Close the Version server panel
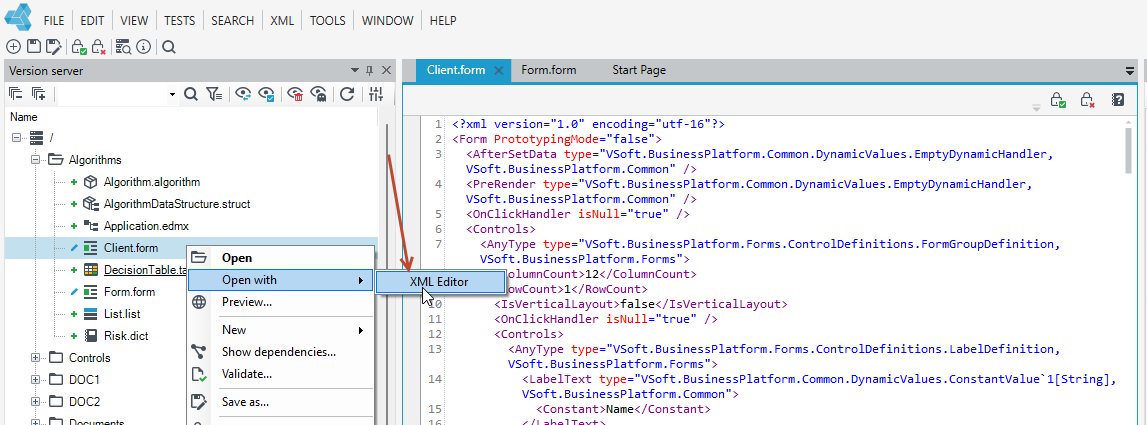 point(386,71)
